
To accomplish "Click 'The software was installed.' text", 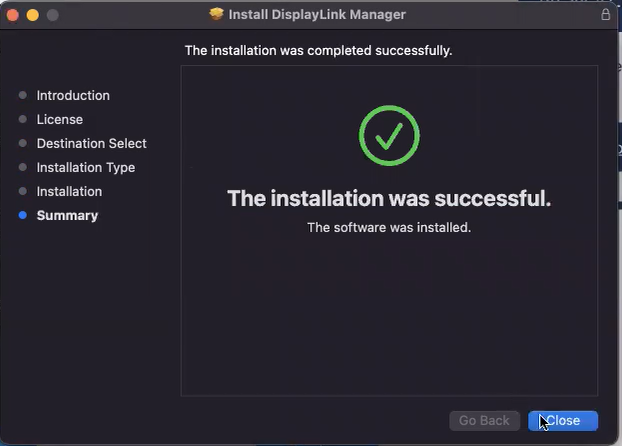I will click(x=389, y=227).
